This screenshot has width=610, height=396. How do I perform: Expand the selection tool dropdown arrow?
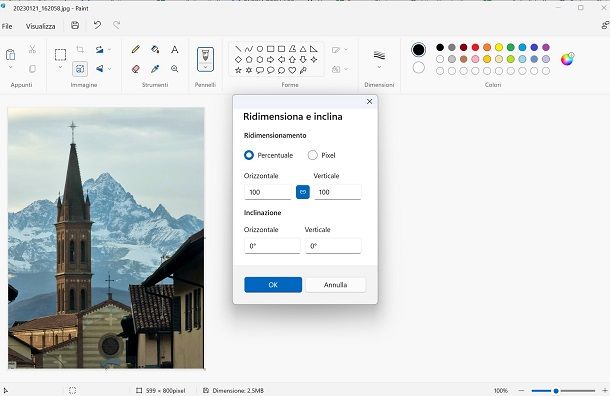tap(60, 68)
